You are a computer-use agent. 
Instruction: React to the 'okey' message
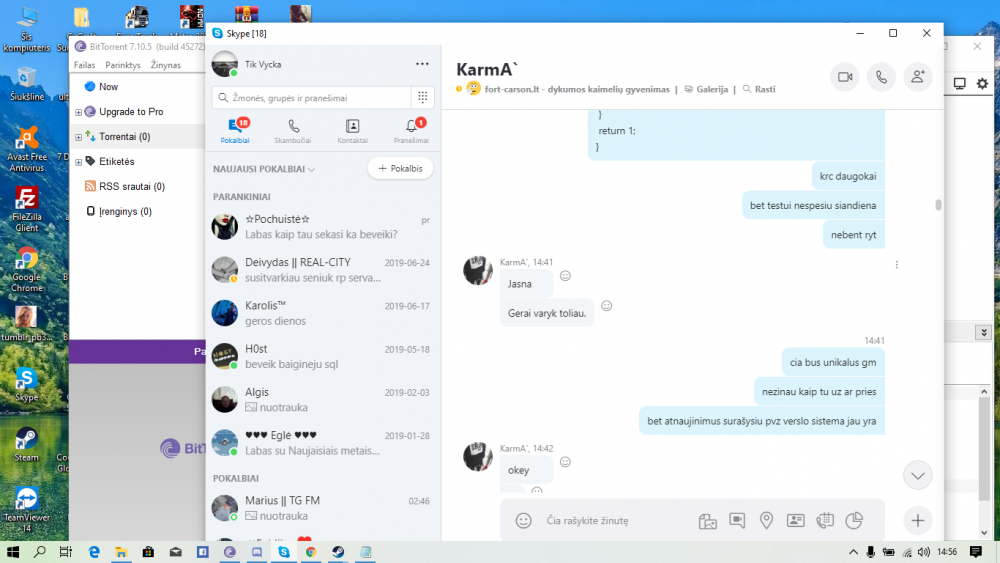tap(565, 462)
